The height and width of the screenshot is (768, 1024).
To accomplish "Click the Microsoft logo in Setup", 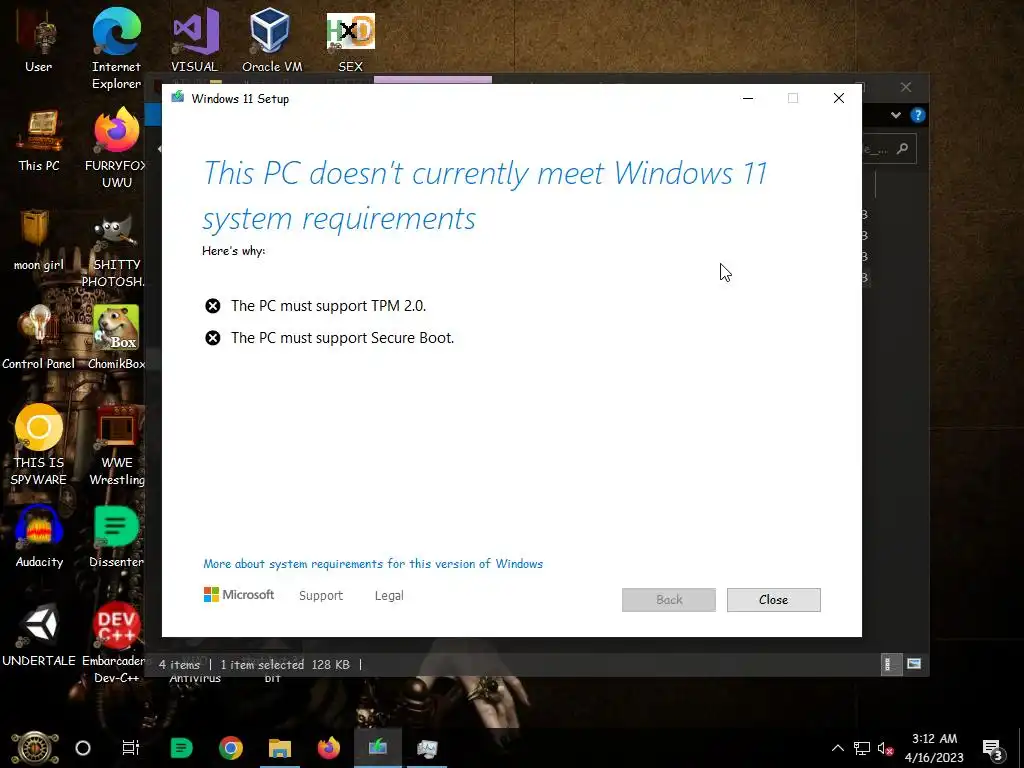I will (x=239, y=595).
